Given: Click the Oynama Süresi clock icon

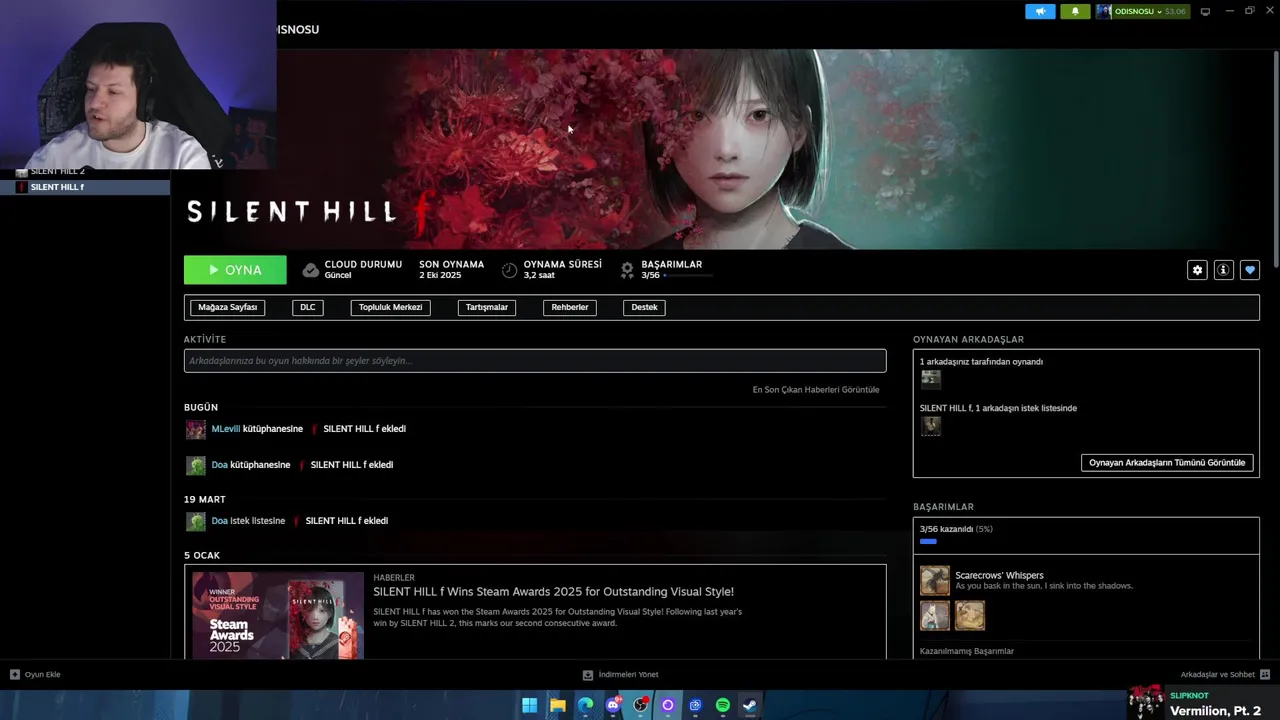Looking at the screenshot, I should (509, 270).
